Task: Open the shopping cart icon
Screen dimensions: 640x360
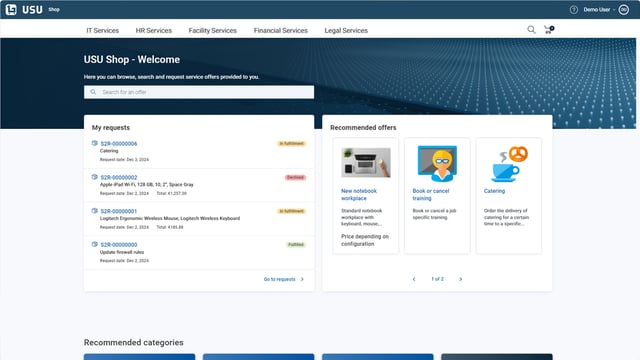Action: tap(549, 29)
